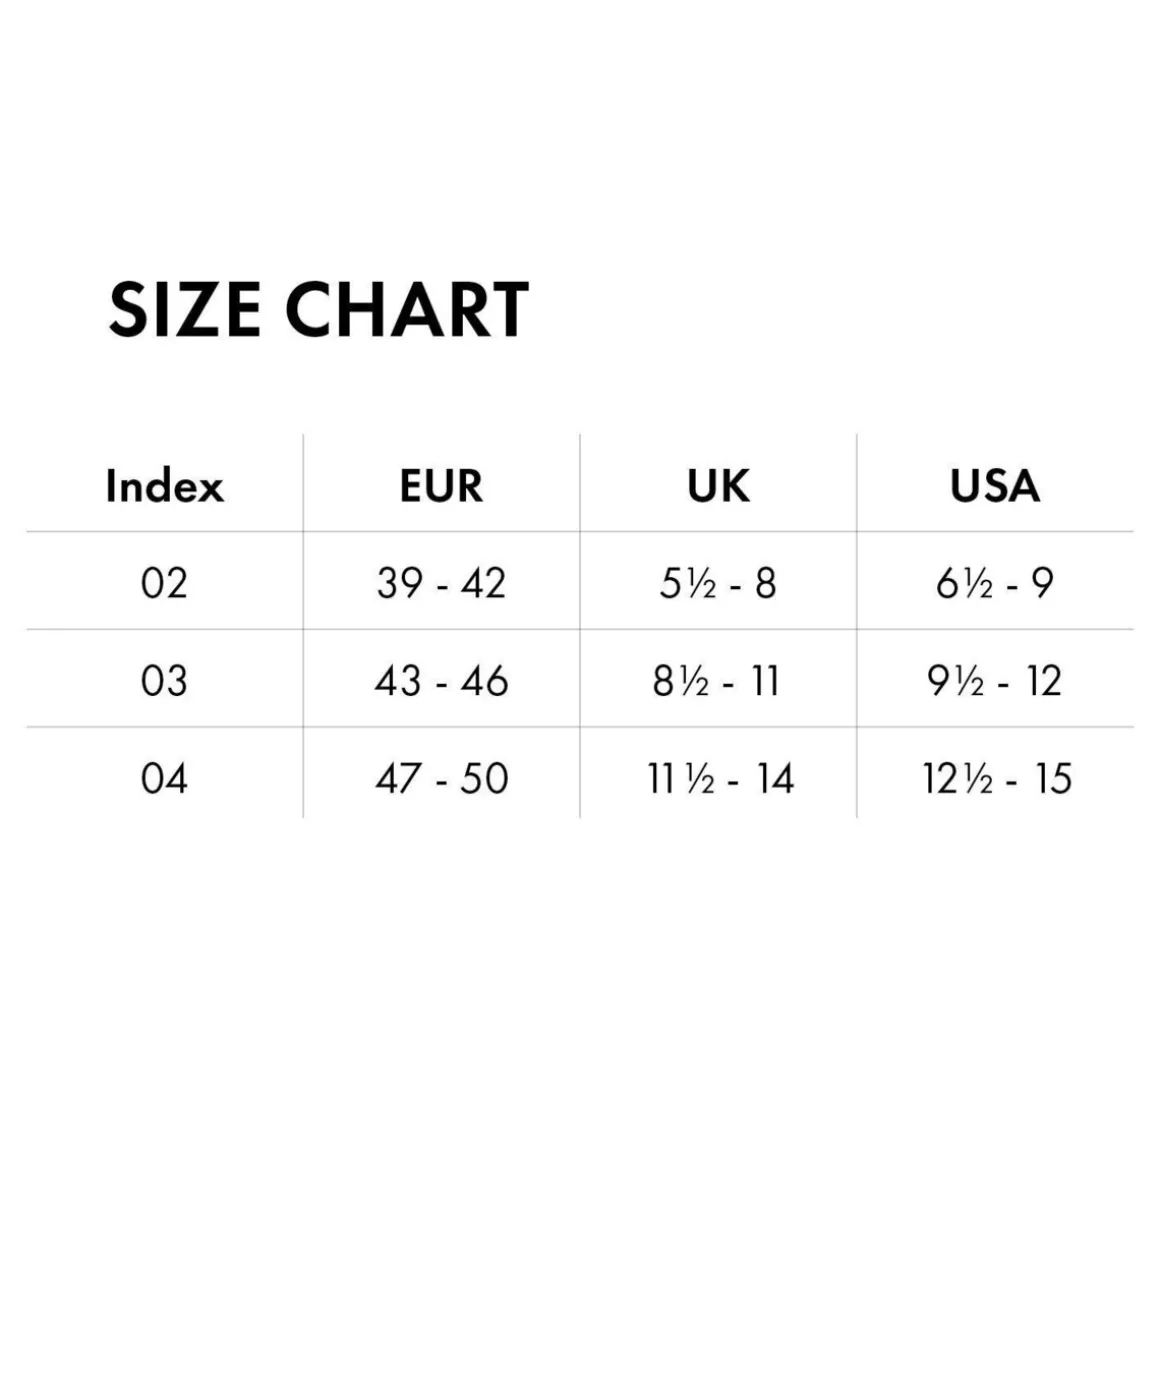This screenshot has width=1160, height=1392.
Task: Click the number 50 in the EUR column
Action: 484,778
